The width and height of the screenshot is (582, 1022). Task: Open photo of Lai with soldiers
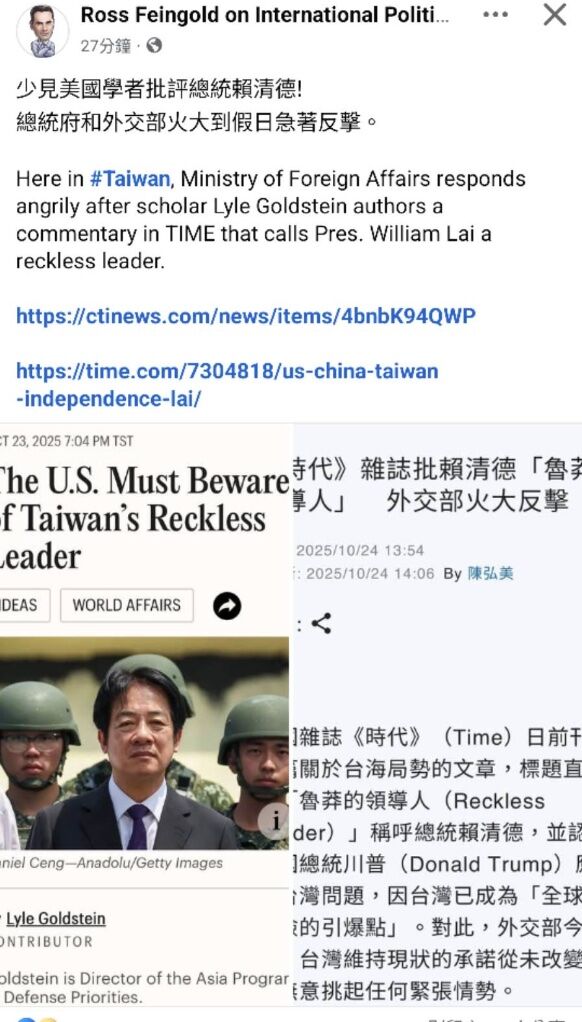click(144, 744)
